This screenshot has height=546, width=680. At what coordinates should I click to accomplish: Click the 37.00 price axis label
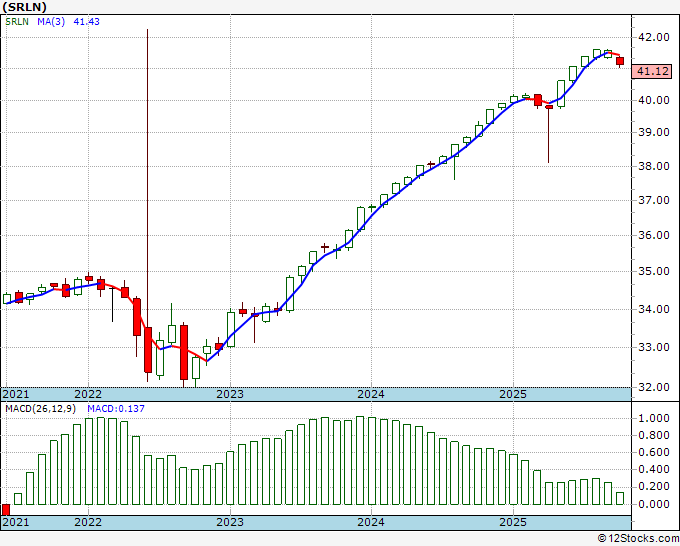654,200
